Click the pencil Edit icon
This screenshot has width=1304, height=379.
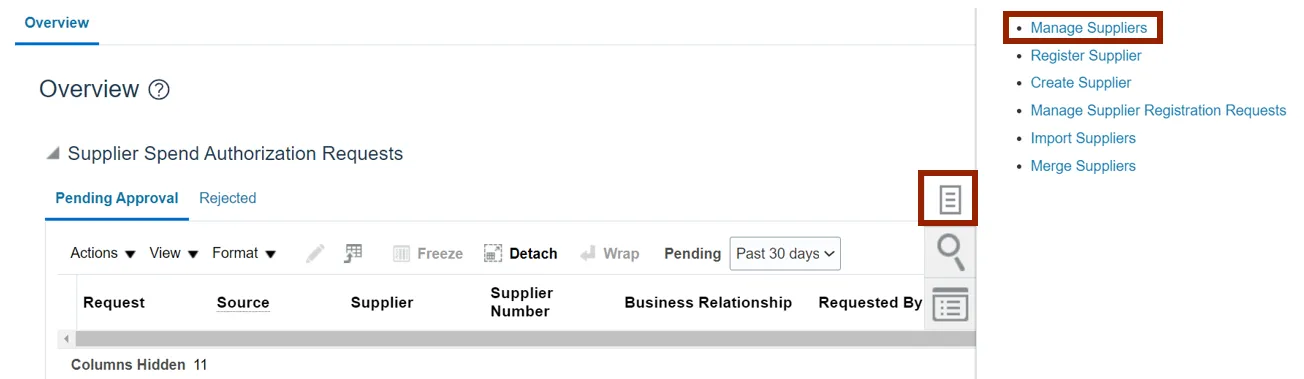click(315, 254)
